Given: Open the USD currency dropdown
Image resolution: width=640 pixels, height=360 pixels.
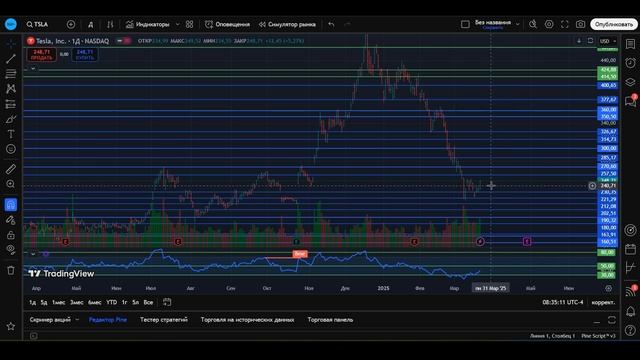Looking at the screenshot, I should (x=608, y=41).
